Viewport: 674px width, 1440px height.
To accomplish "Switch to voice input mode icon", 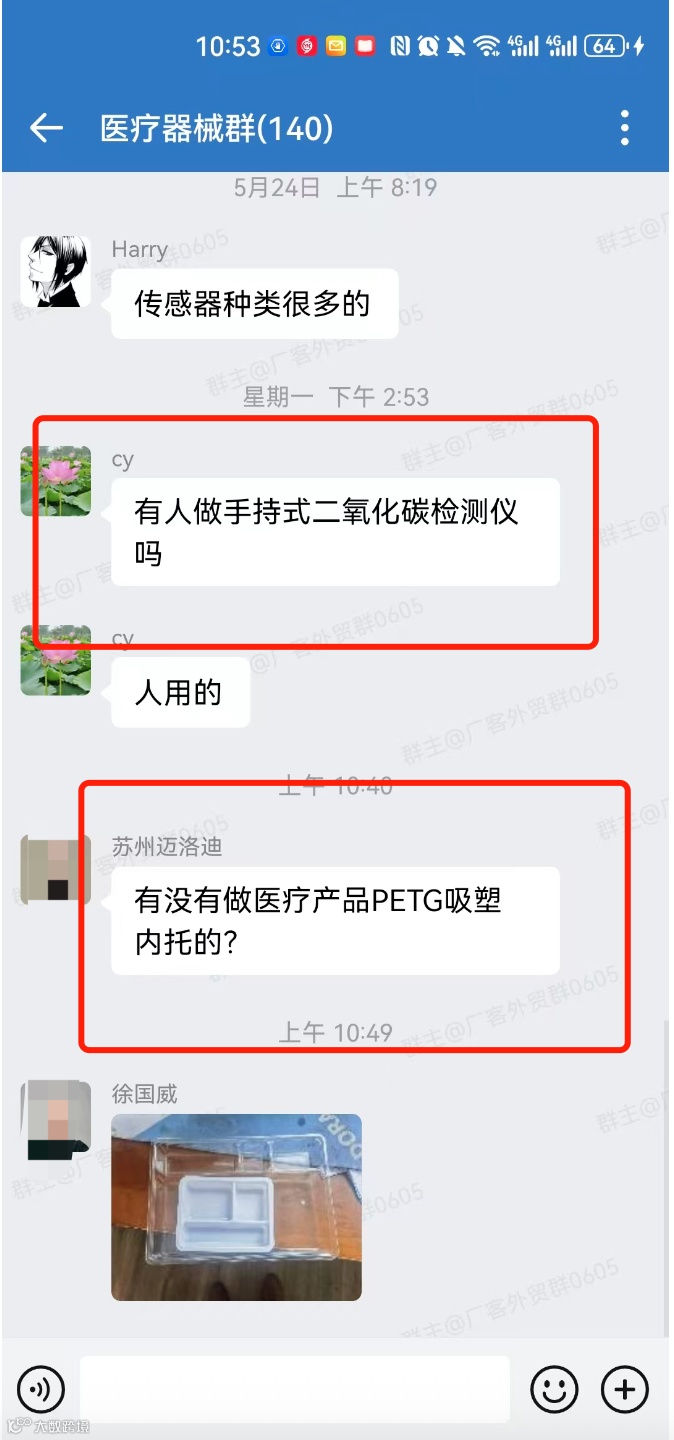I will pyautogui.click(x=41, y=1389).
